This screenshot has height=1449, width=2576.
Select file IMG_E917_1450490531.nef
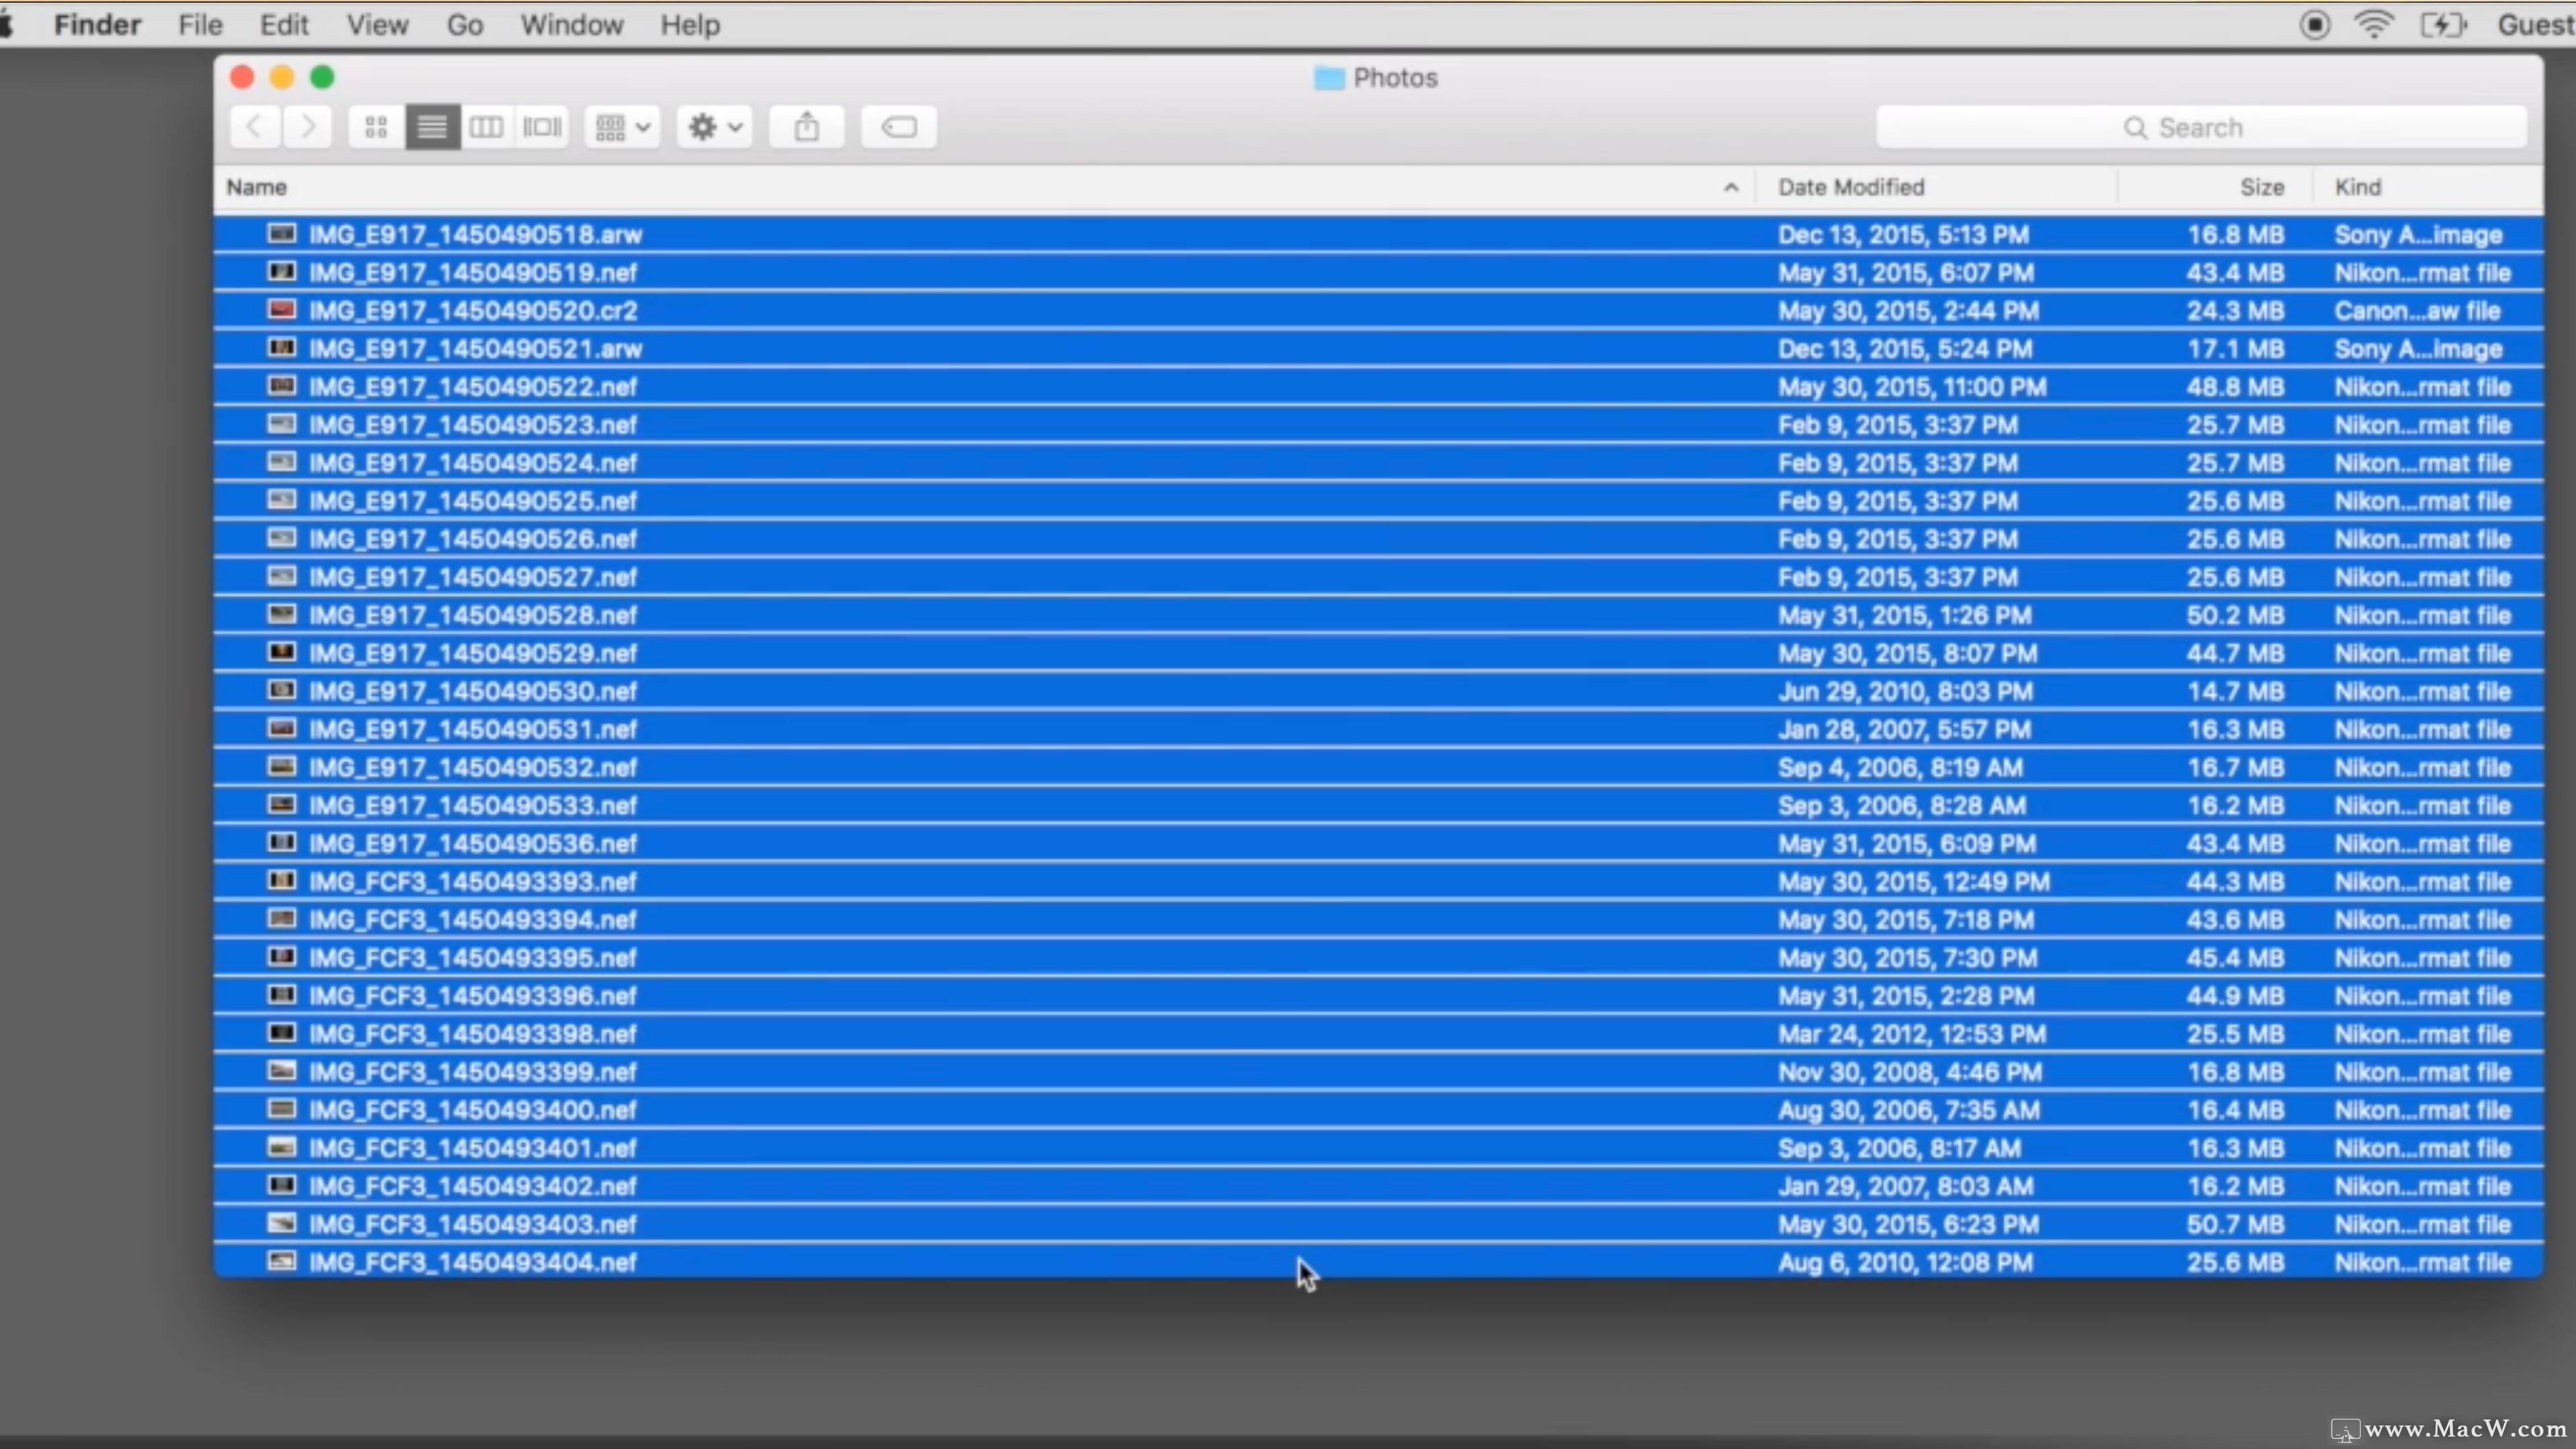1378,729
